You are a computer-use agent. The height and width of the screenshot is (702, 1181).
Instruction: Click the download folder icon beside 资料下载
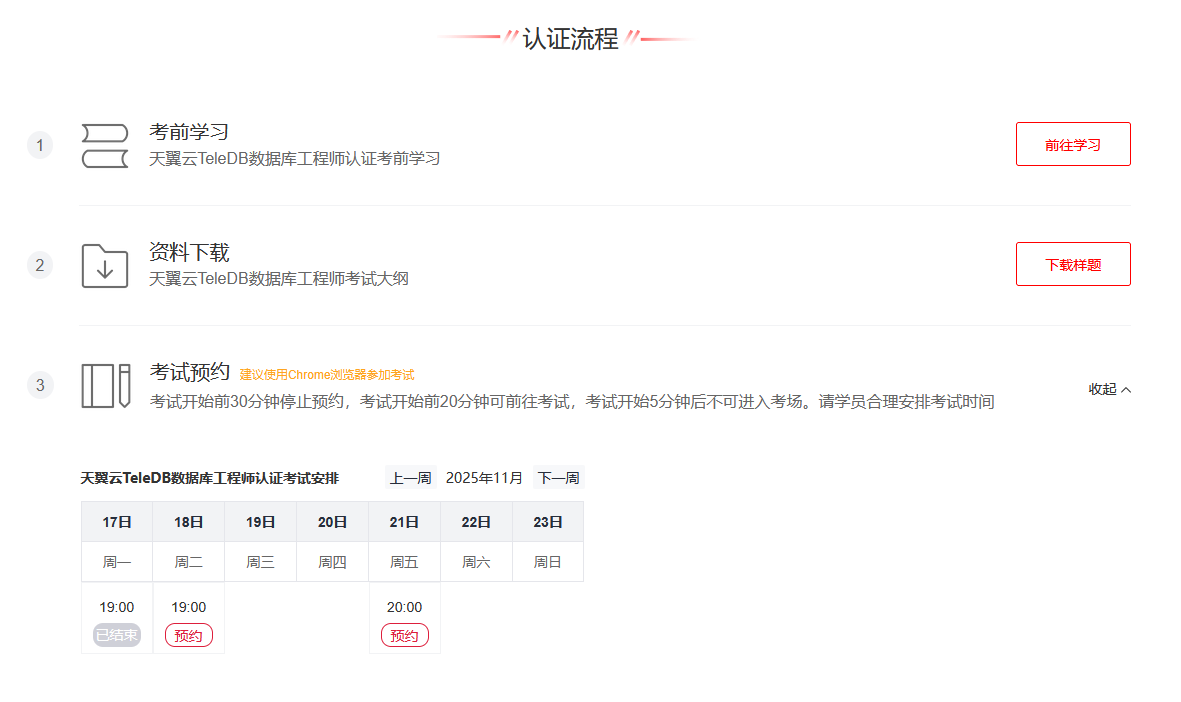coord(105,265)
